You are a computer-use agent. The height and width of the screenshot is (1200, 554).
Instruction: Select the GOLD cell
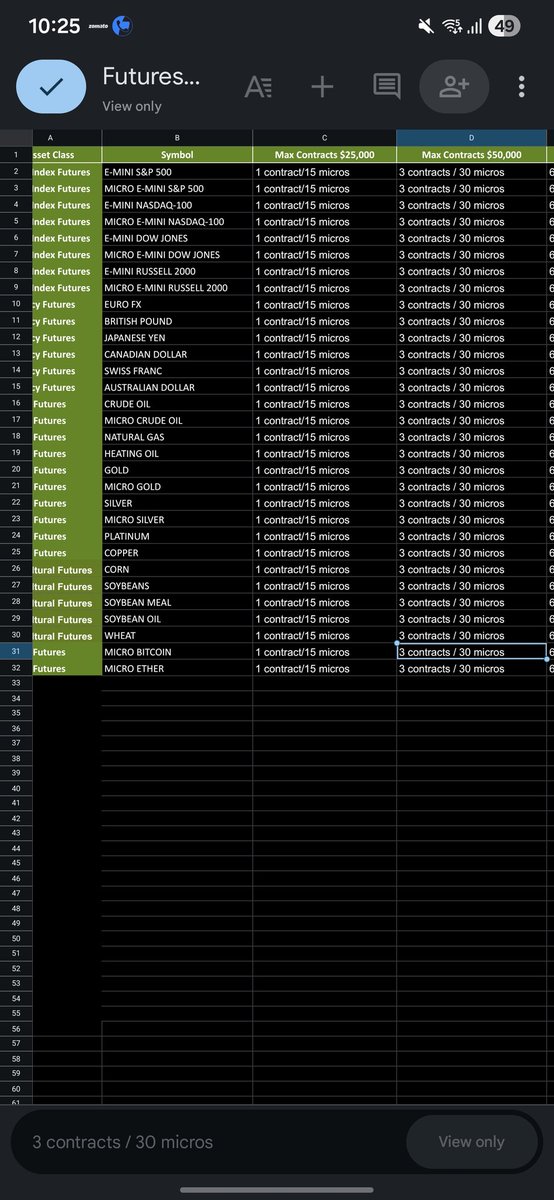[177, 470]
